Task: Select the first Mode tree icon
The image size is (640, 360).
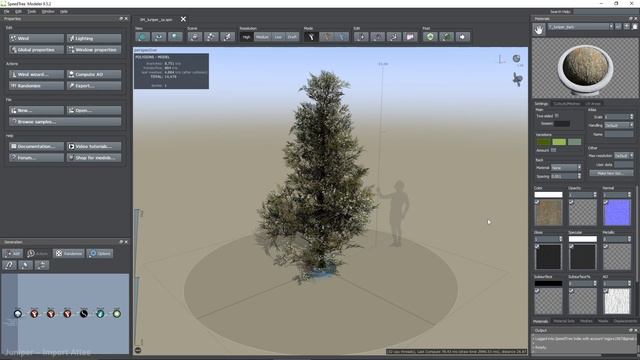Action: [x=311, y=37]
